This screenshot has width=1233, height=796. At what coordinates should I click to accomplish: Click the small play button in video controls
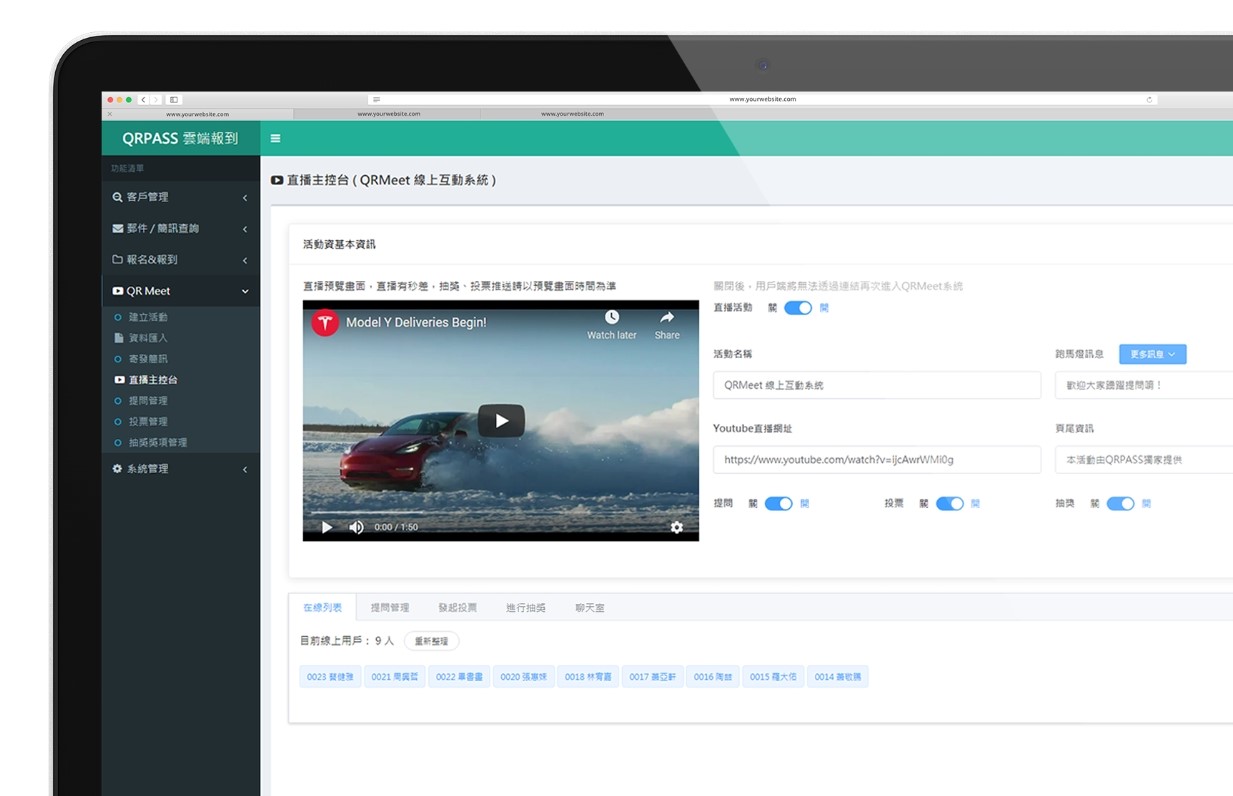(x=326, y=527)
